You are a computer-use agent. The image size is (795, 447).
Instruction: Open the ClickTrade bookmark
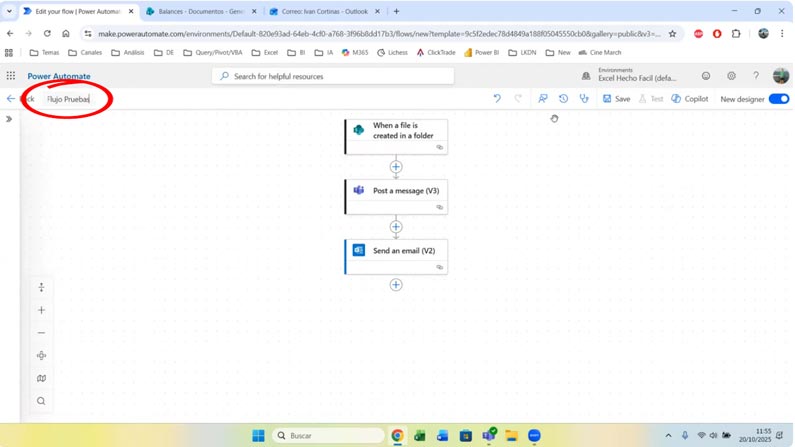click(436, 52)
